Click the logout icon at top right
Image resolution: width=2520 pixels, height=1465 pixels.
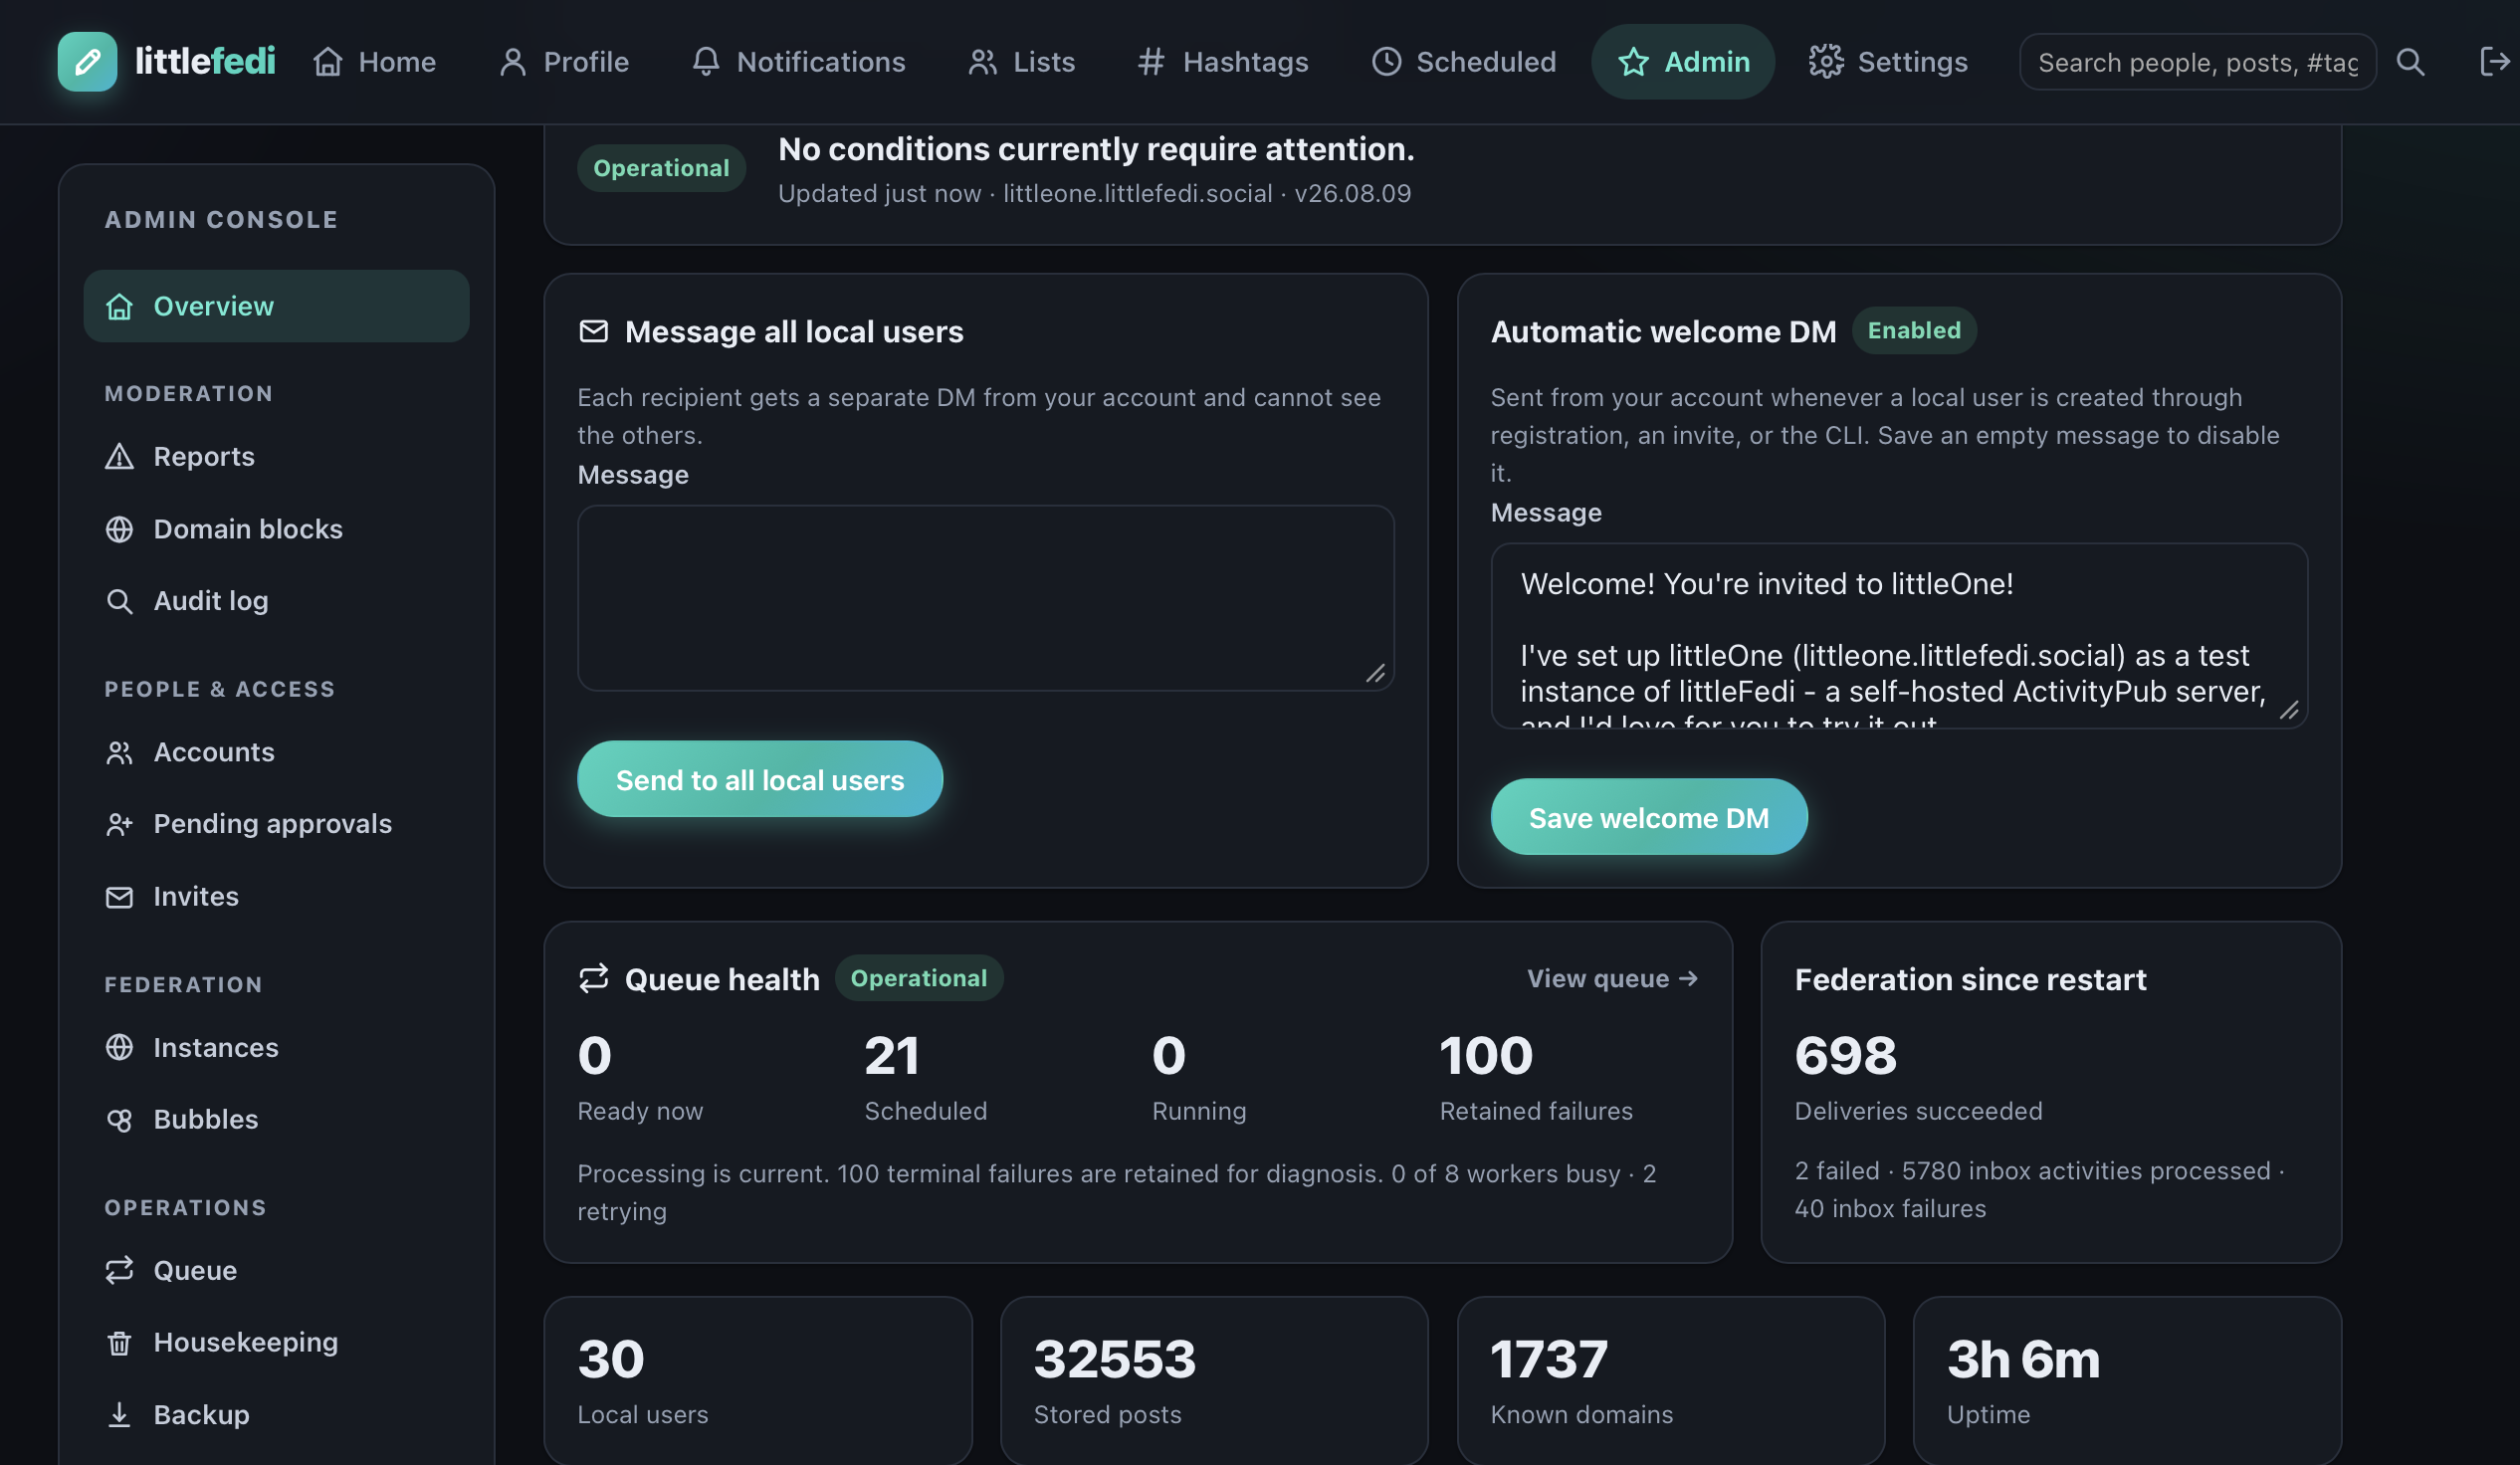[x=2494, y=62]
